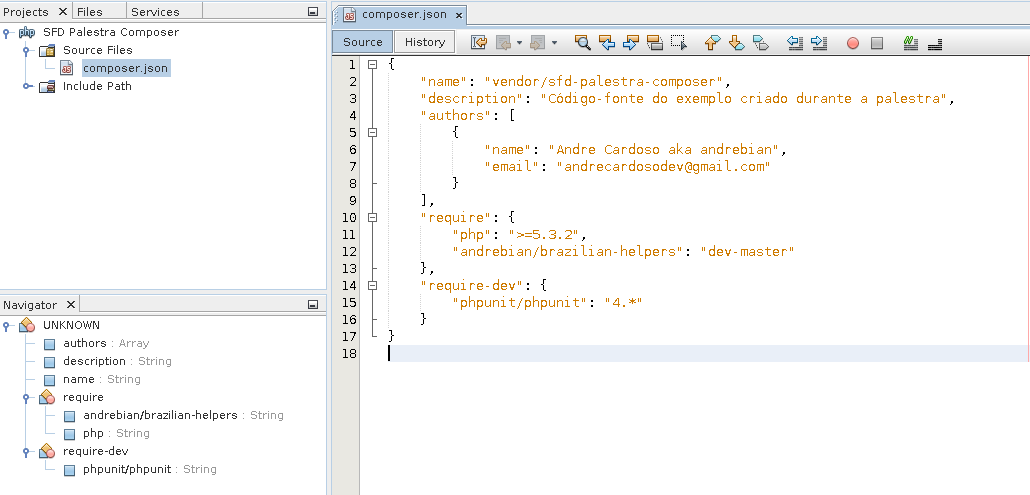The width and height of the screenshot is (1030, 495).
Task: Click the ">=5.3.2" php version string
Action: point(545,234)
